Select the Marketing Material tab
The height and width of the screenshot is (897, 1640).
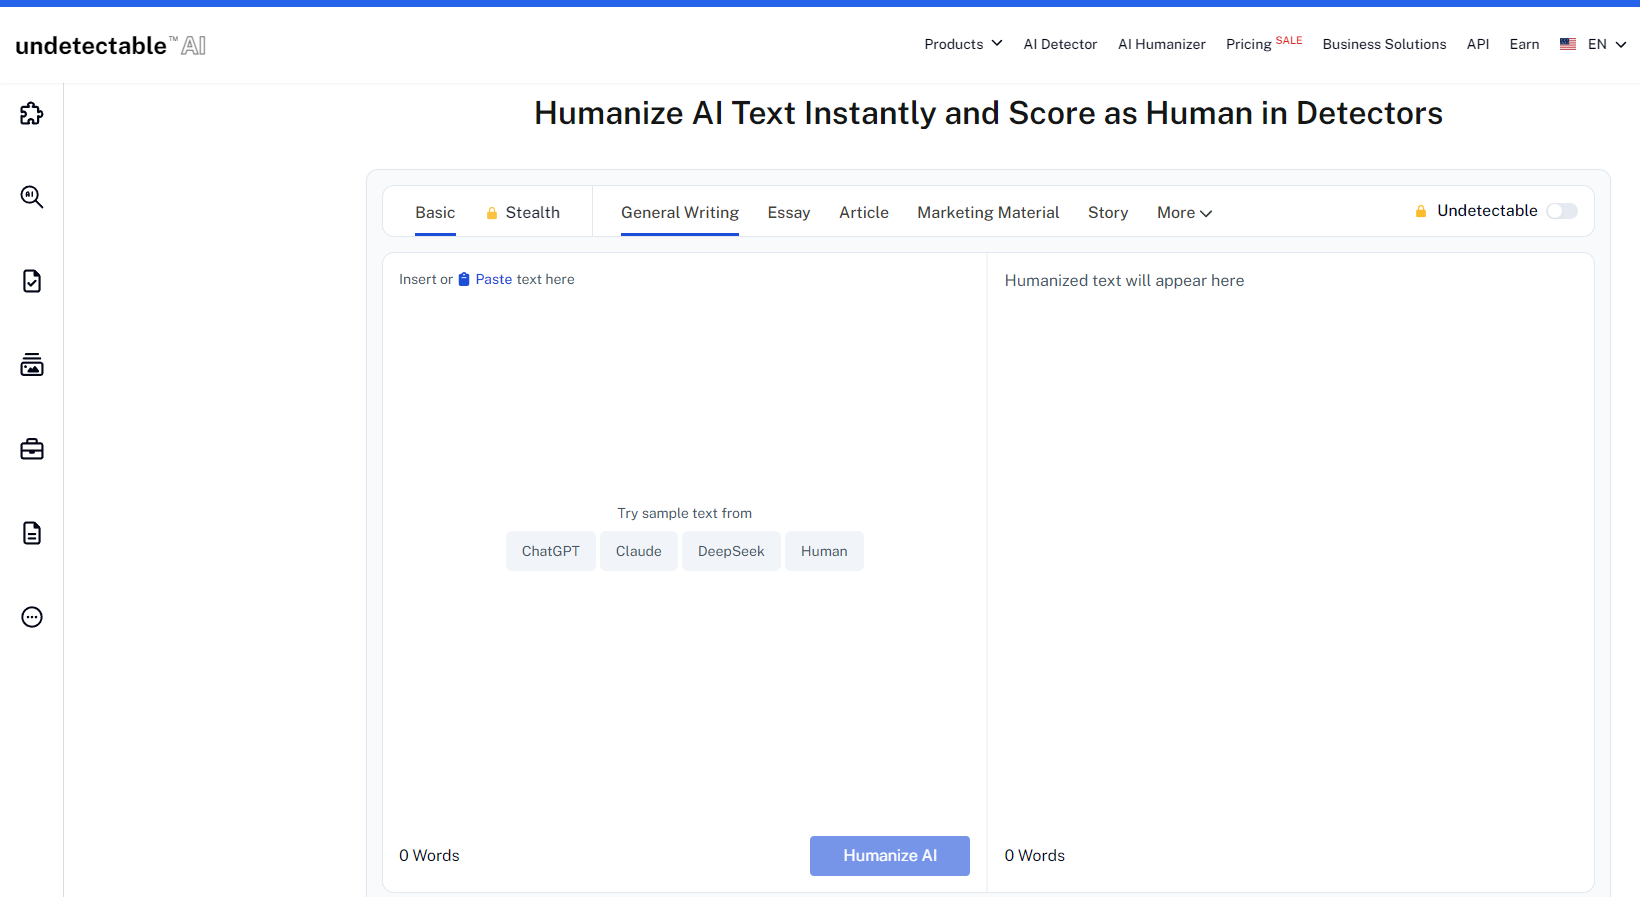click(x=988, y=213)
